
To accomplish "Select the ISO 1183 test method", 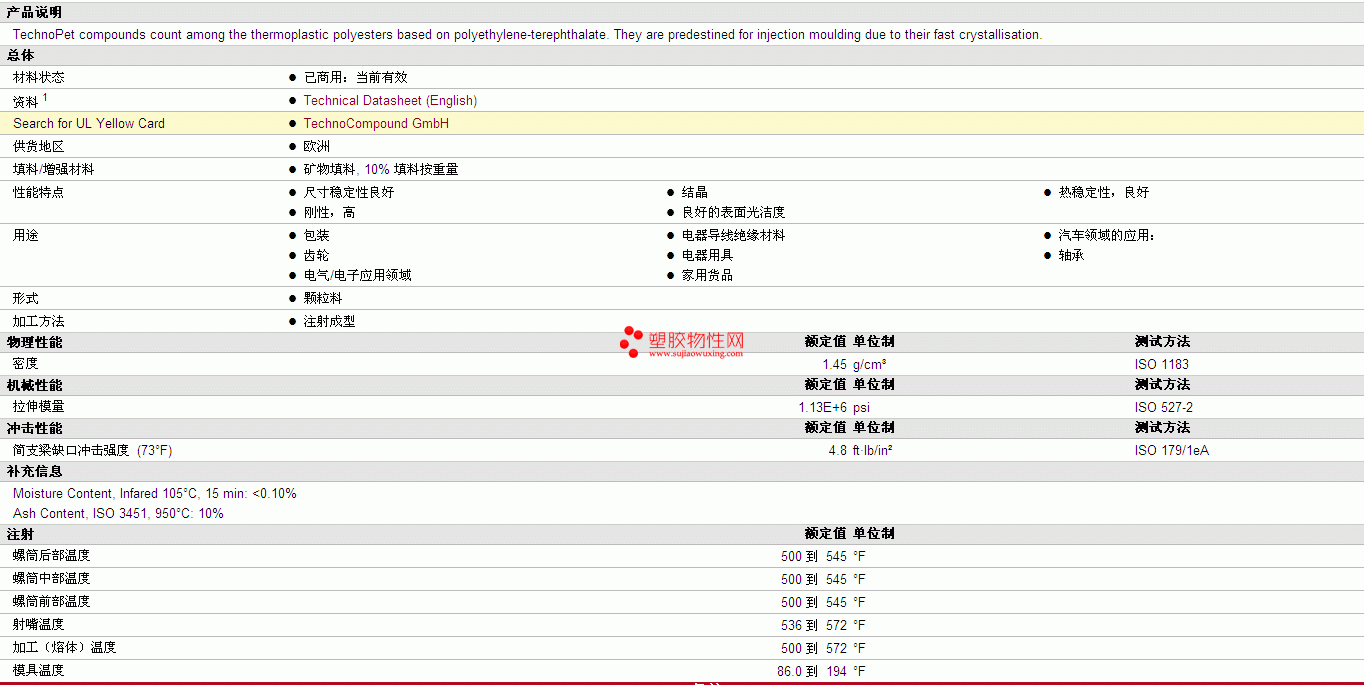I will [x=1162, y=364].
